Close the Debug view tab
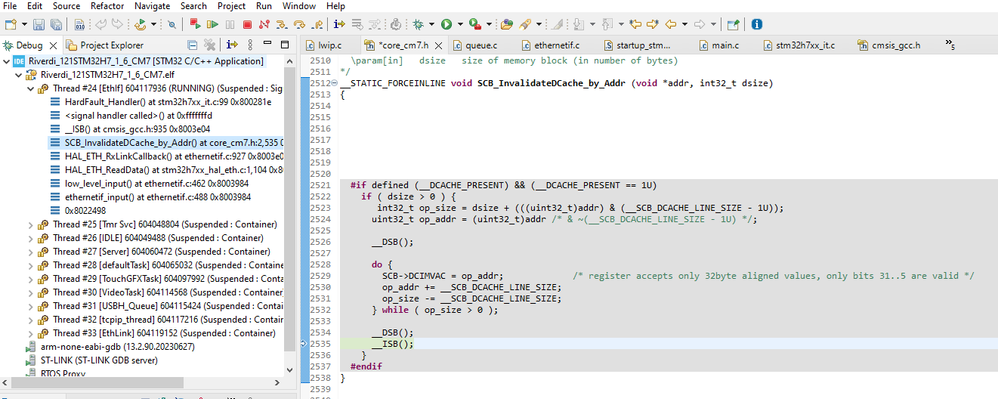 (x=53, y=45)
